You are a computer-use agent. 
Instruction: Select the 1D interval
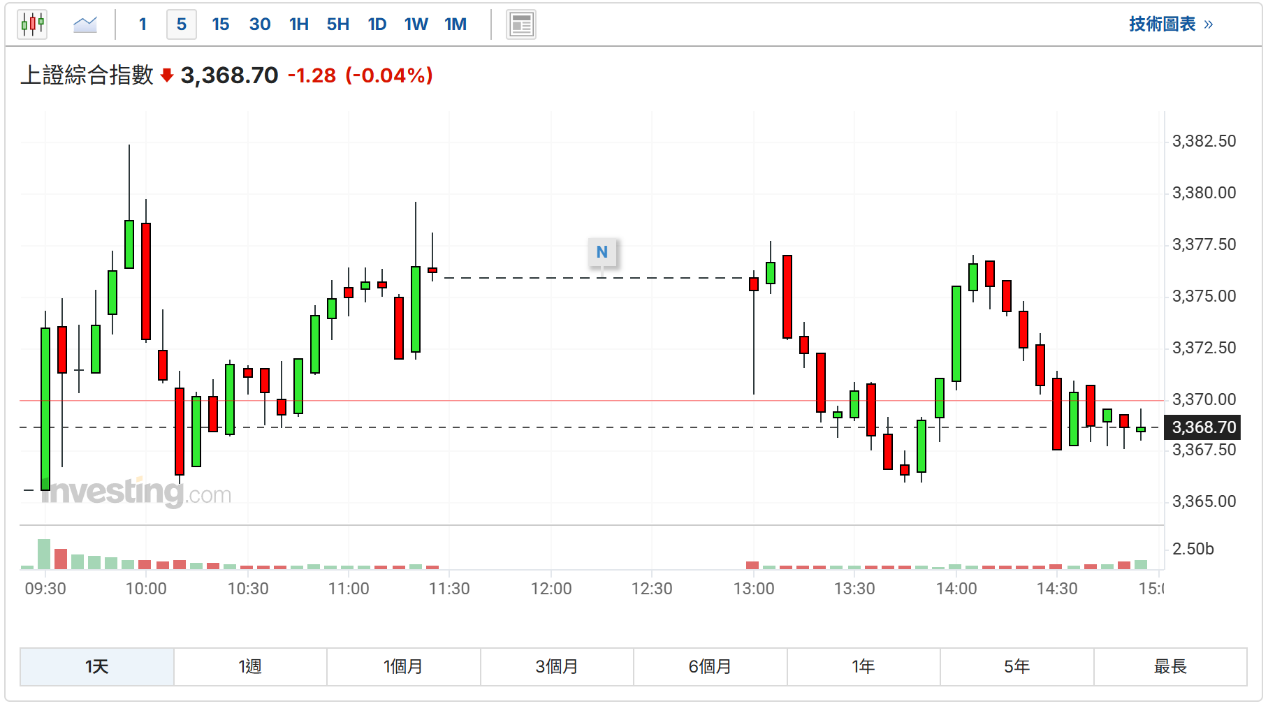click(x=377, y=24)
